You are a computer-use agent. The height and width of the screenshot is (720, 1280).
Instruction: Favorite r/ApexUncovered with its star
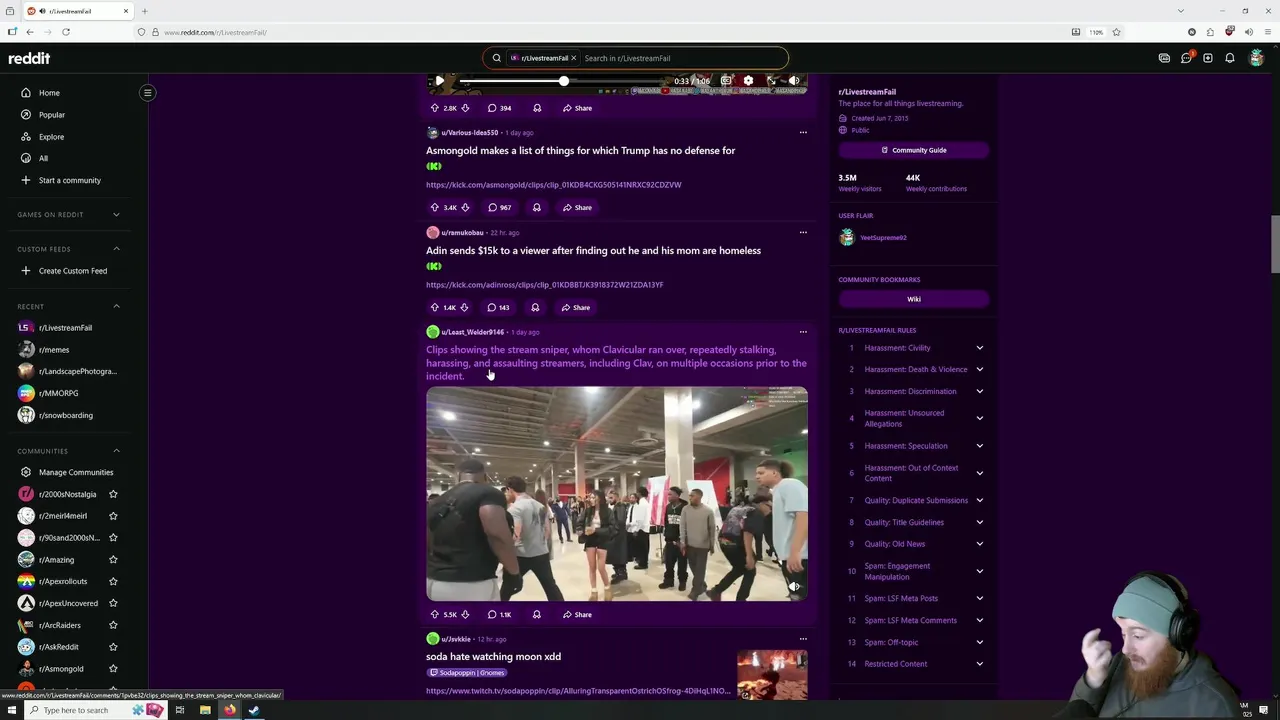pos(113,603)
